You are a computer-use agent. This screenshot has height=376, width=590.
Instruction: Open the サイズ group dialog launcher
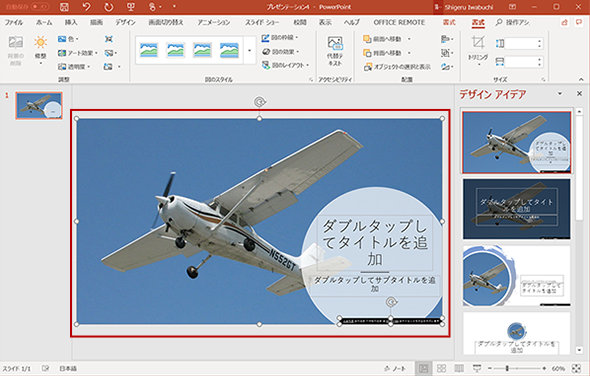[543, 79]
